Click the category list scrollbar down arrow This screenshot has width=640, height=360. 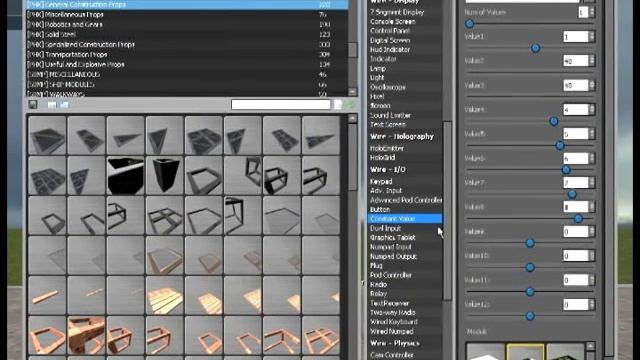click(353, 91)
